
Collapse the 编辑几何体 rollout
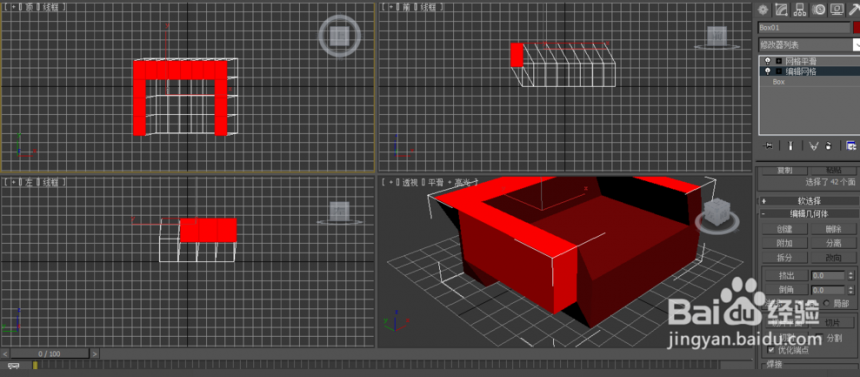[808, 213]
